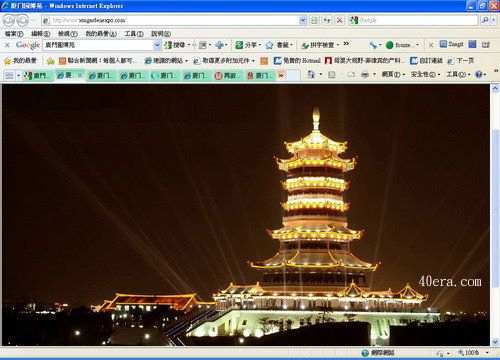The image size is (500, 360).
Task: Expand hidden Google Toolbar buttons chevron
Action: 346,44
